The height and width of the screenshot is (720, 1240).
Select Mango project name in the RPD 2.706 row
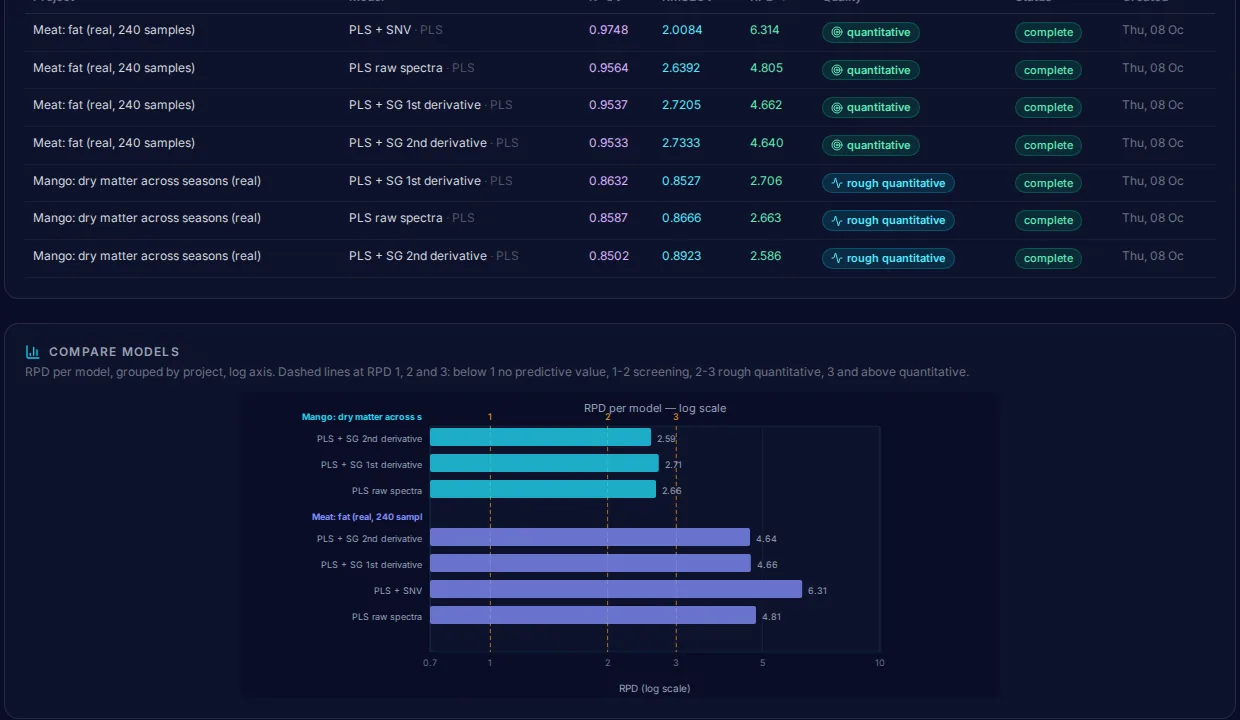coord(147,181)
